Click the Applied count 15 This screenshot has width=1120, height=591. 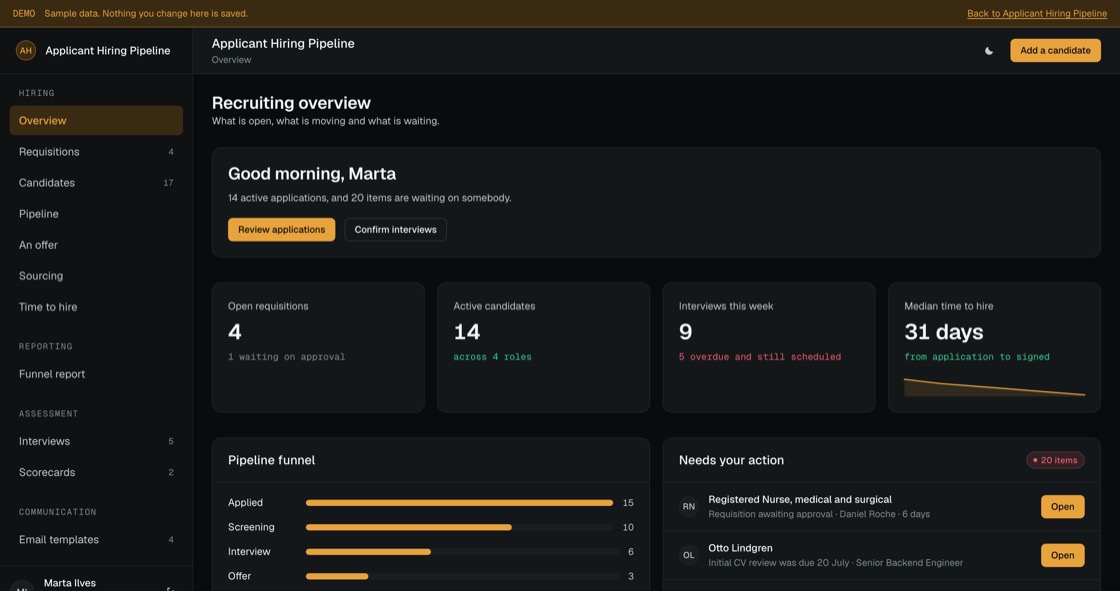628,503
